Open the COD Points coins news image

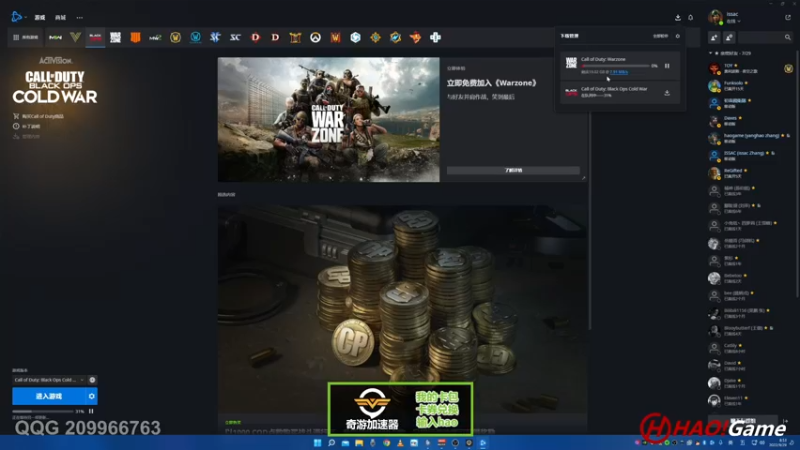(x=402, y=309)
